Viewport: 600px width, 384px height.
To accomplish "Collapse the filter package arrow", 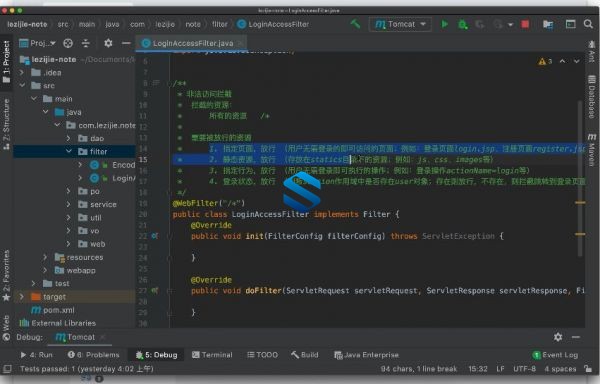I will pyautogui.click(x=69, y=151).
